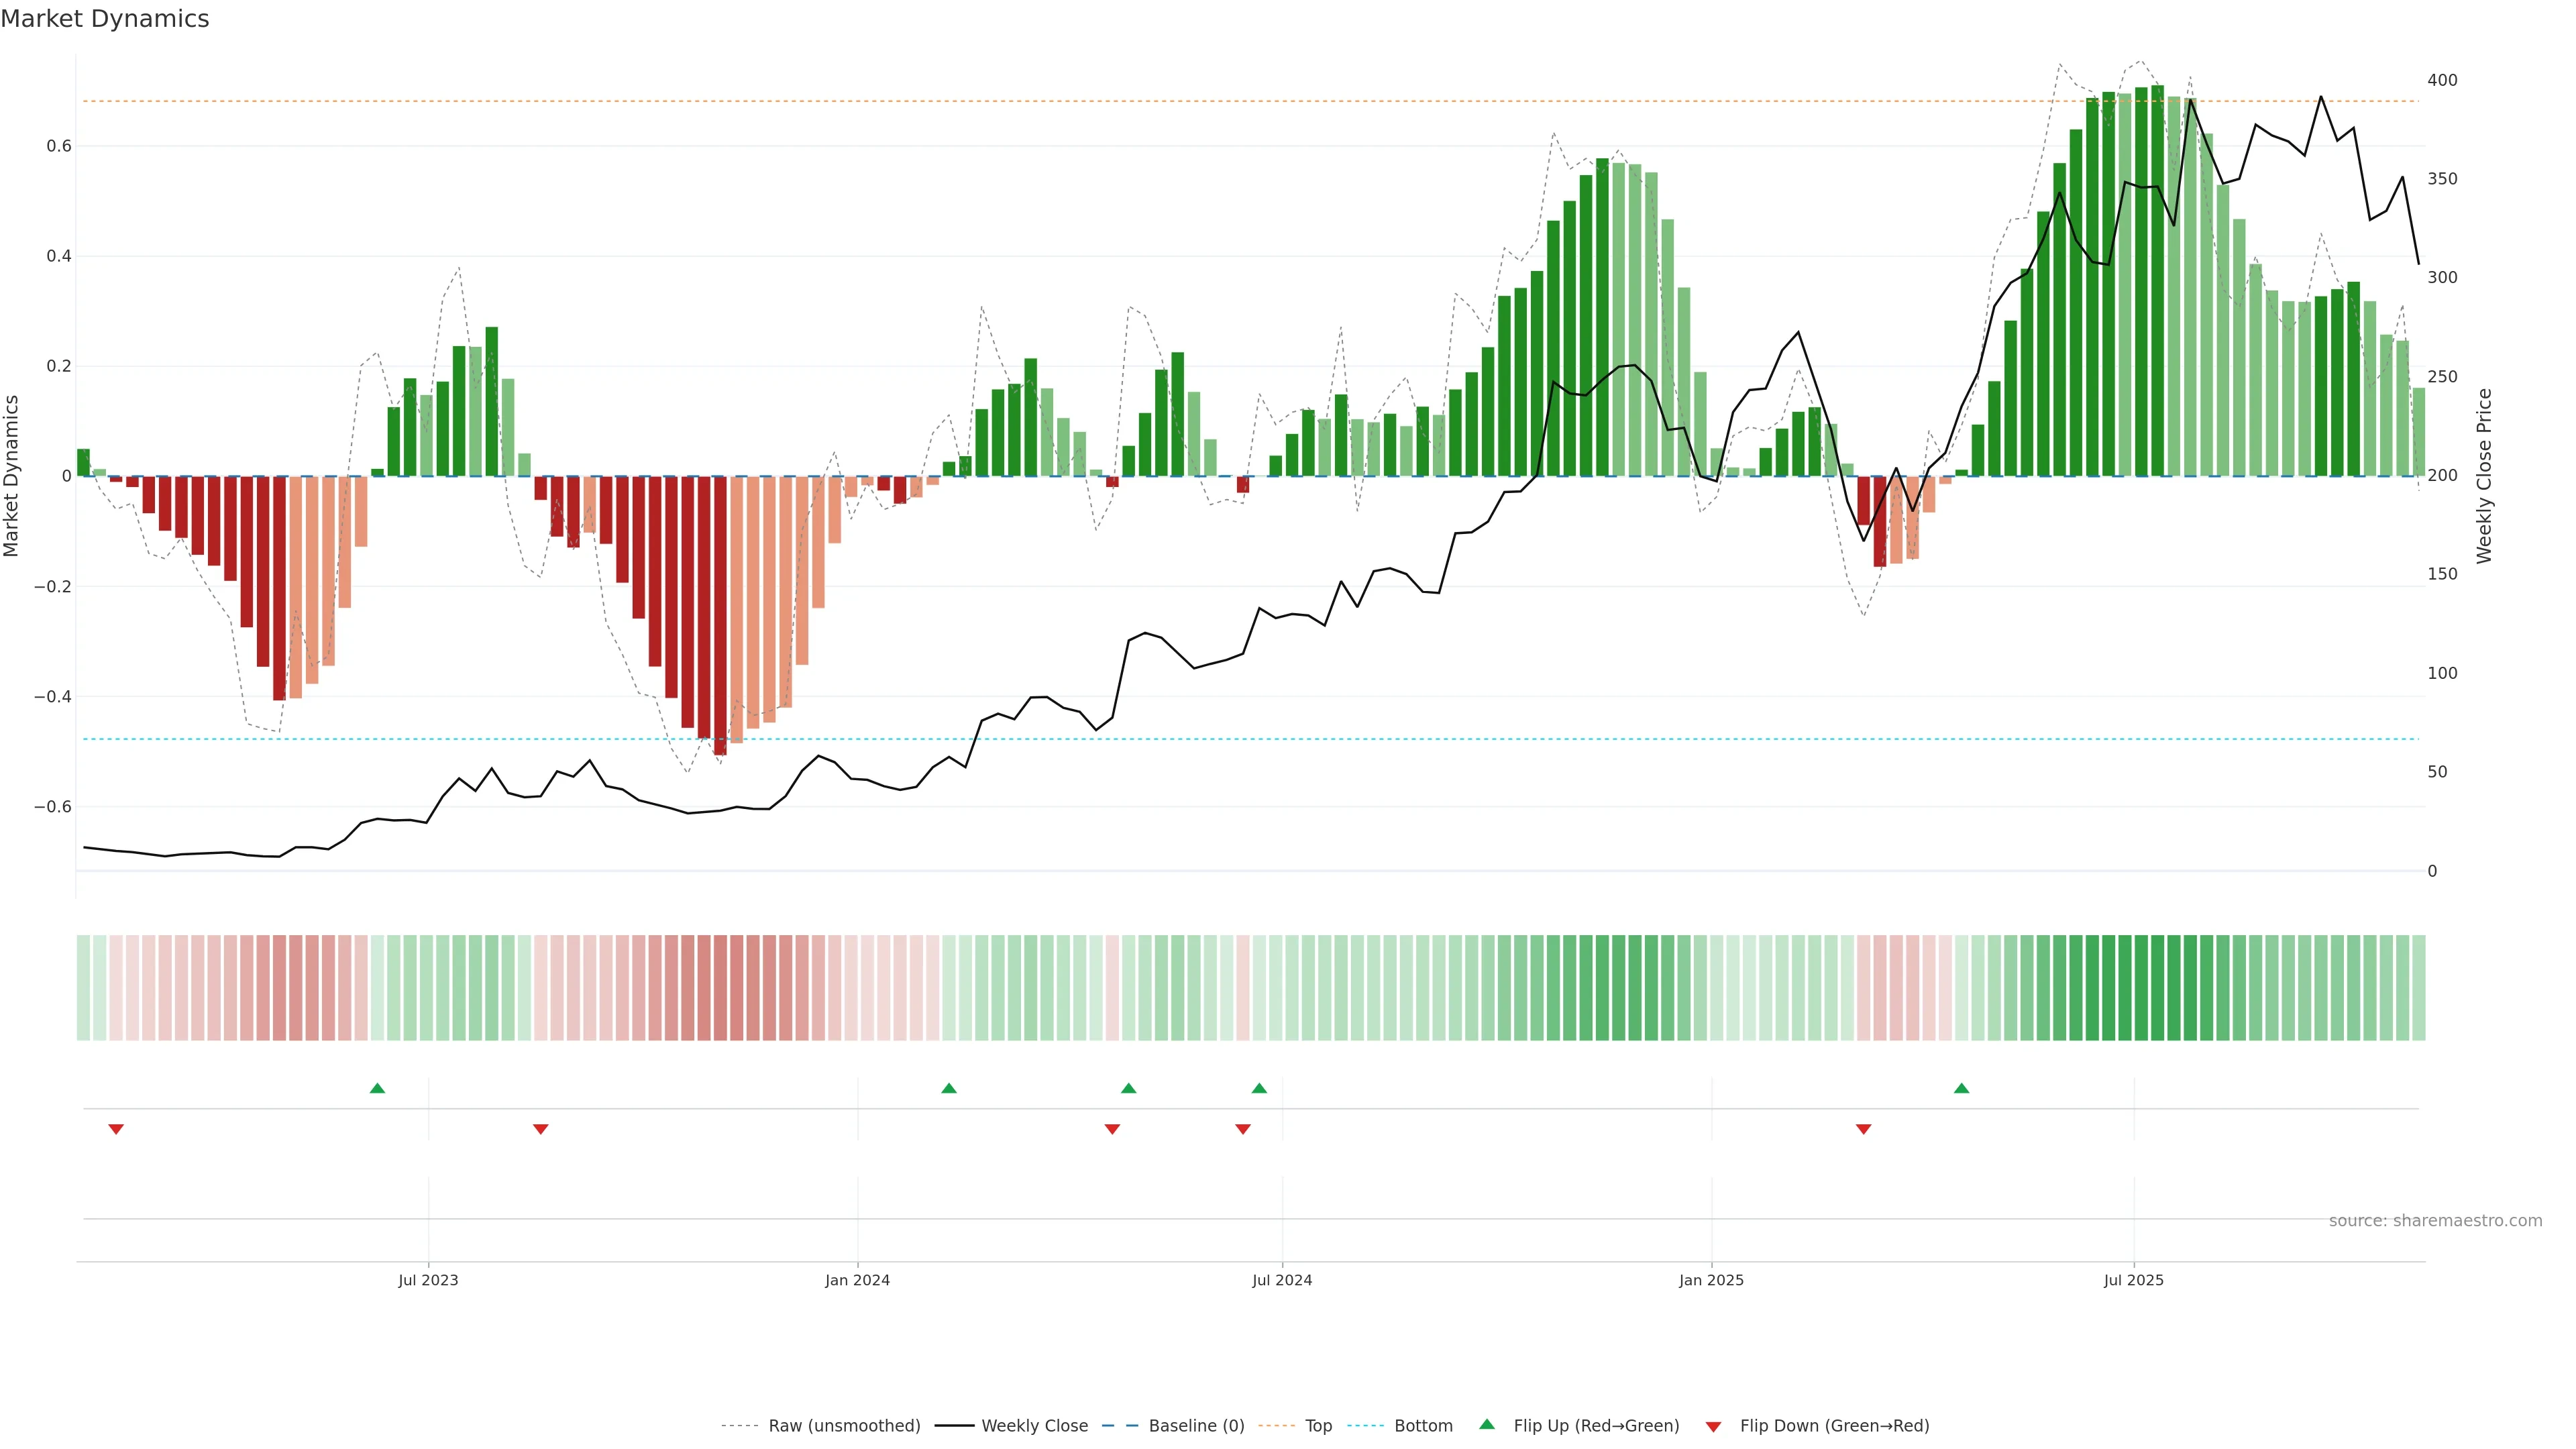This screenshot has height=1449, width=2576.
Task: Toggle the Baseline (0) legend entry
Action: click(1196, 1426)
